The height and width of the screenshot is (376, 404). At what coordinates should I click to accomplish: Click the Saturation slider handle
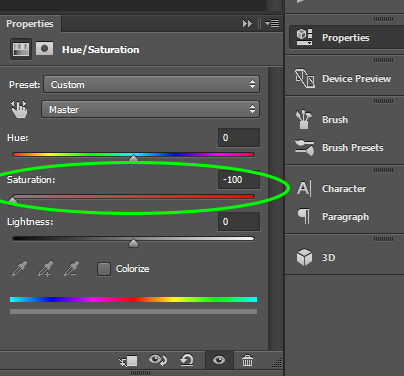click(x=13, y=200)
